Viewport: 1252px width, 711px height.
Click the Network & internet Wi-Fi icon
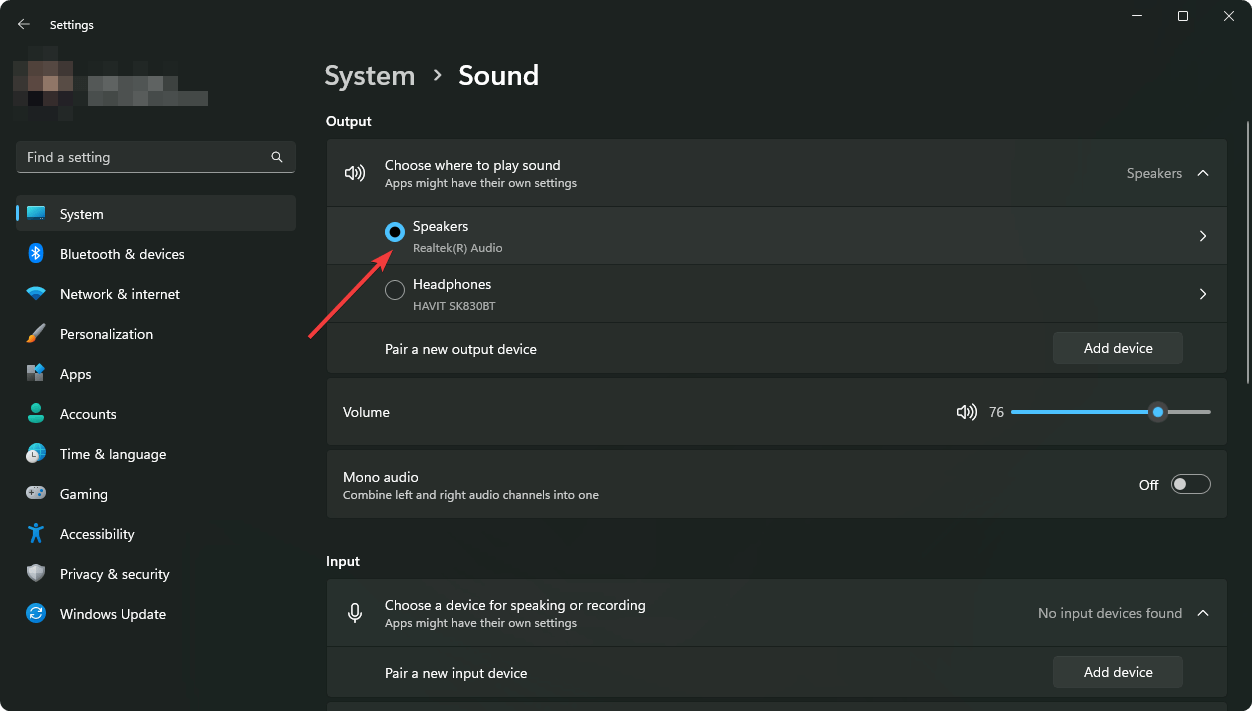(36, 294)
